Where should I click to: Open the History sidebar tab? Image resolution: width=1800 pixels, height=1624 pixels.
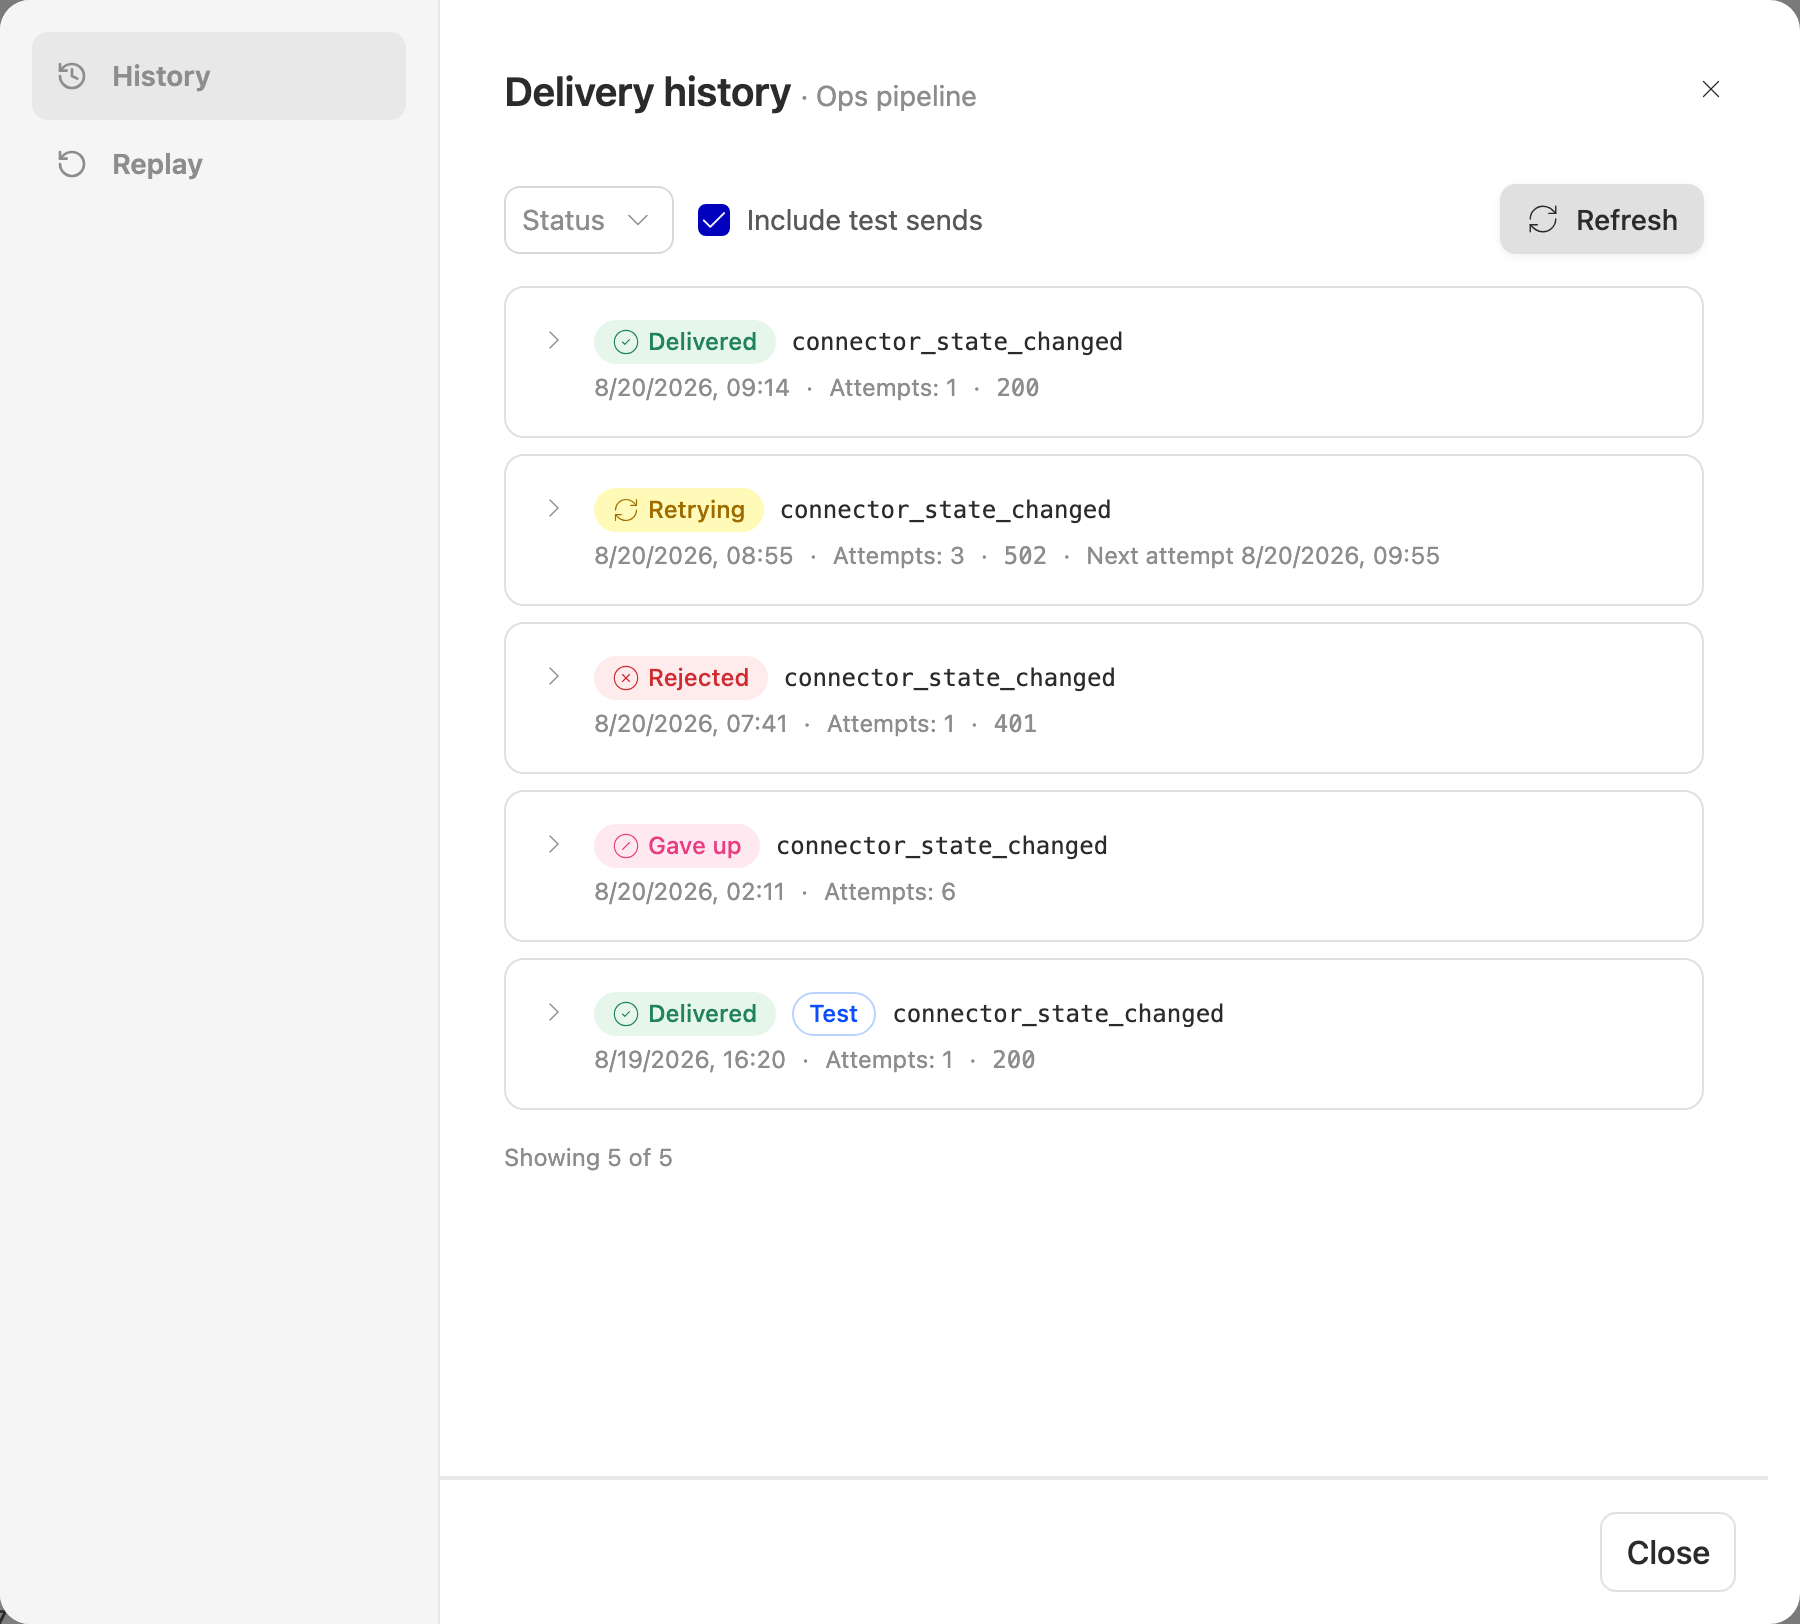point(219,76)
